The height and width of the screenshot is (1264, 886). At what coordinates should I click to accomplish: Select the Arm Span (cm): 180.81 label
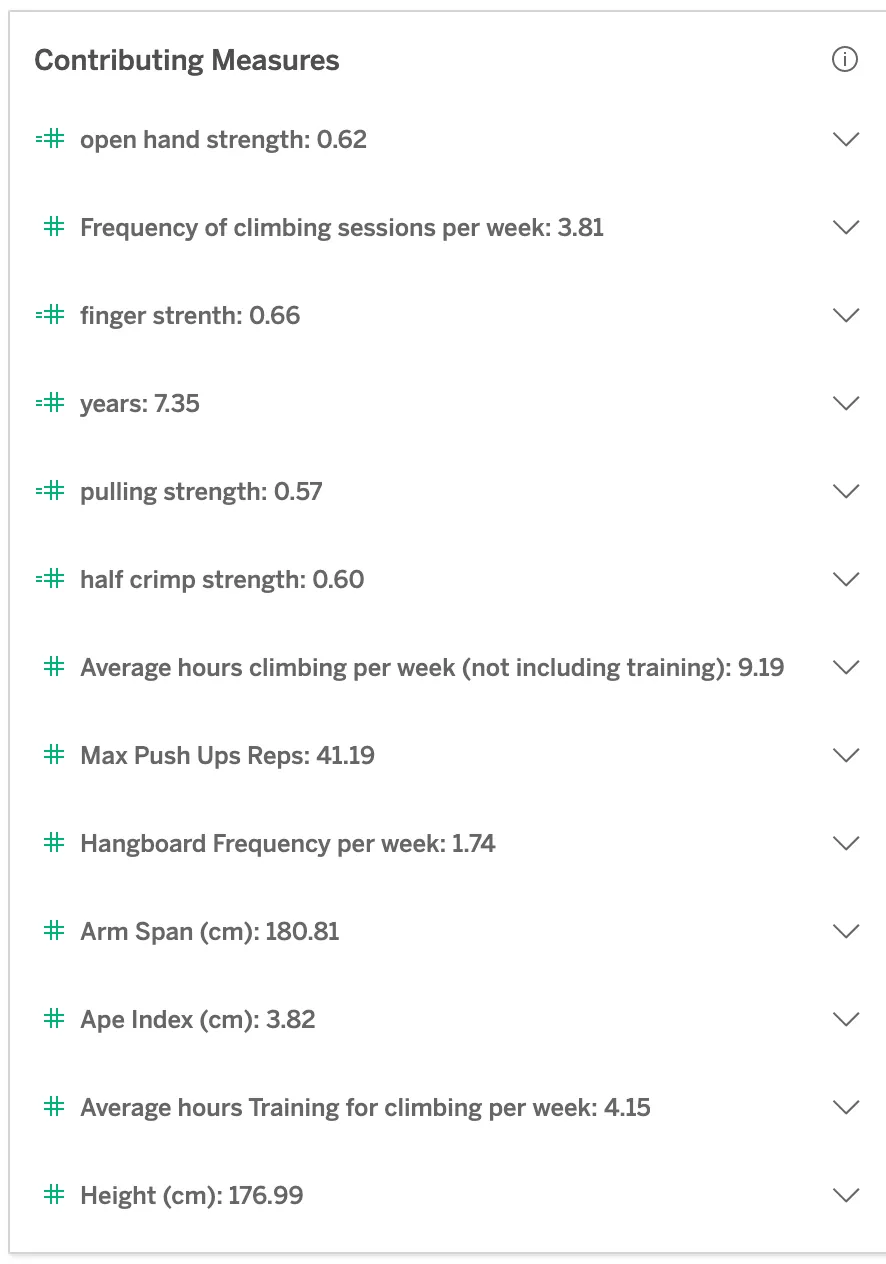(210, 931)
